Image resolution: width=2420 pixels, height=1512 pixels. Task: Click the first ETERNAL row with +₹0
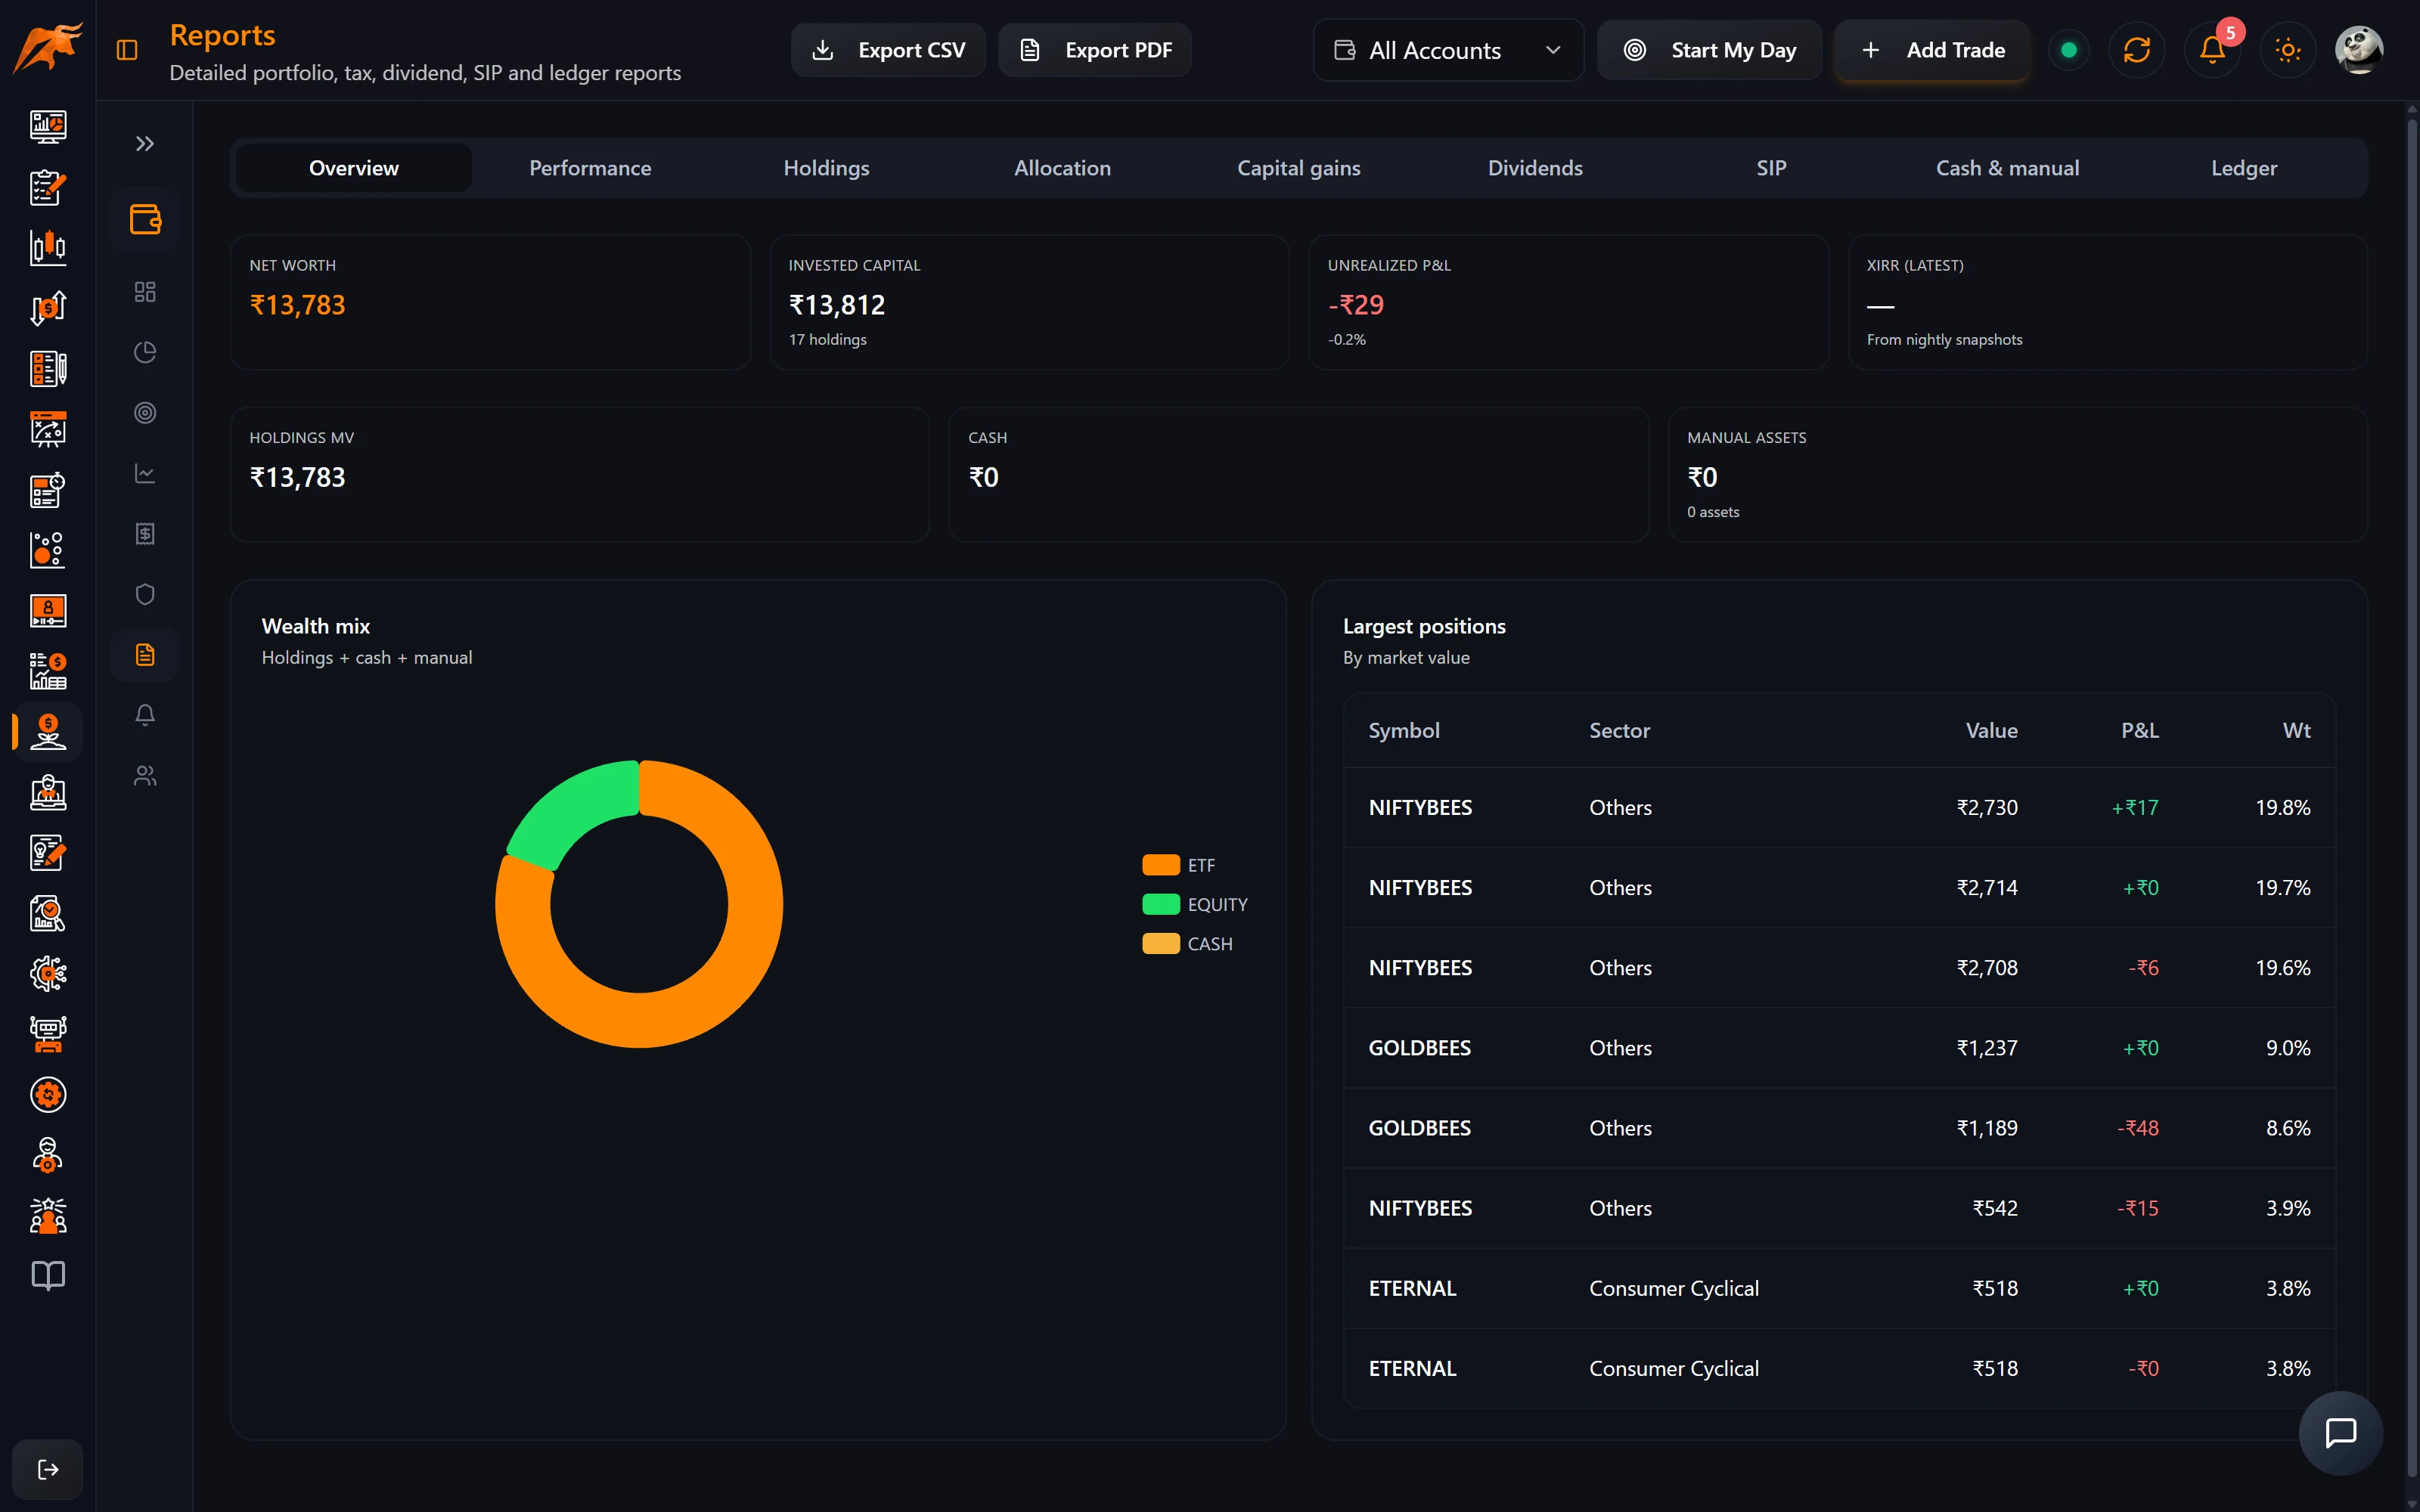point(1839,1288)
